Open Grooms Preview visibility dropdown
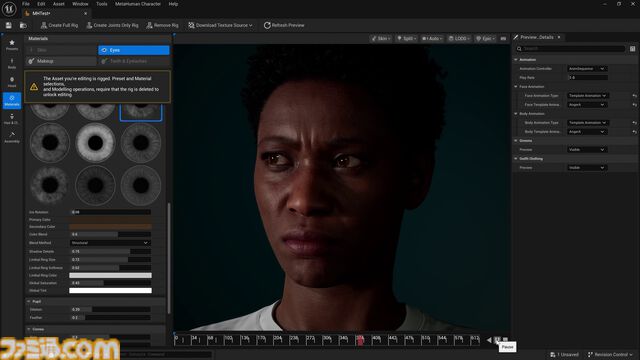 pyautogui.click(x=587, y=149)
